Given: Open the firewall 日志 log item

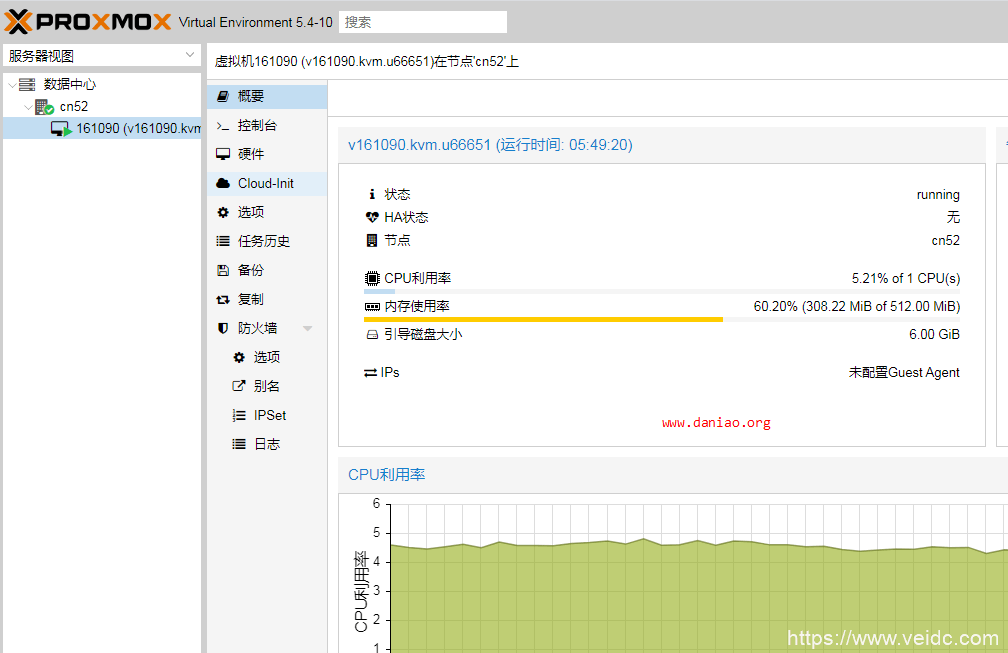Looking at the screenshot, I should click(x=266, y=445).
